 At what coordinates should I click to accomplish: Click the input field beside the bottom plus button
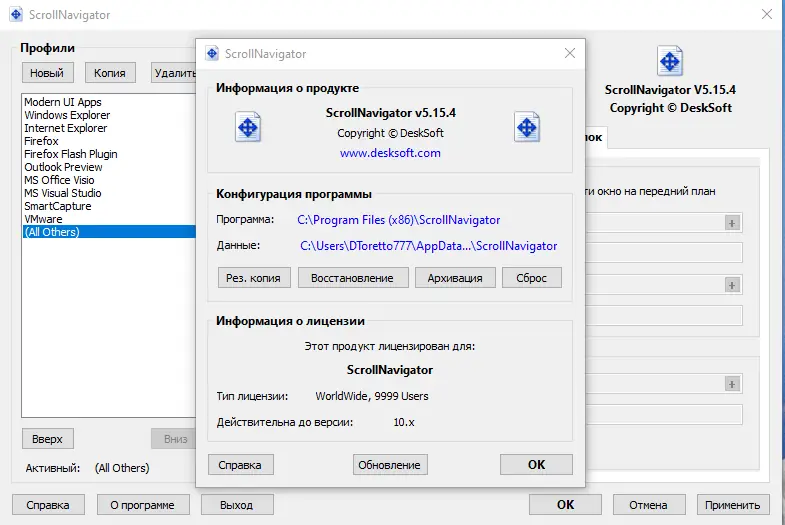(x=663, y=384)
